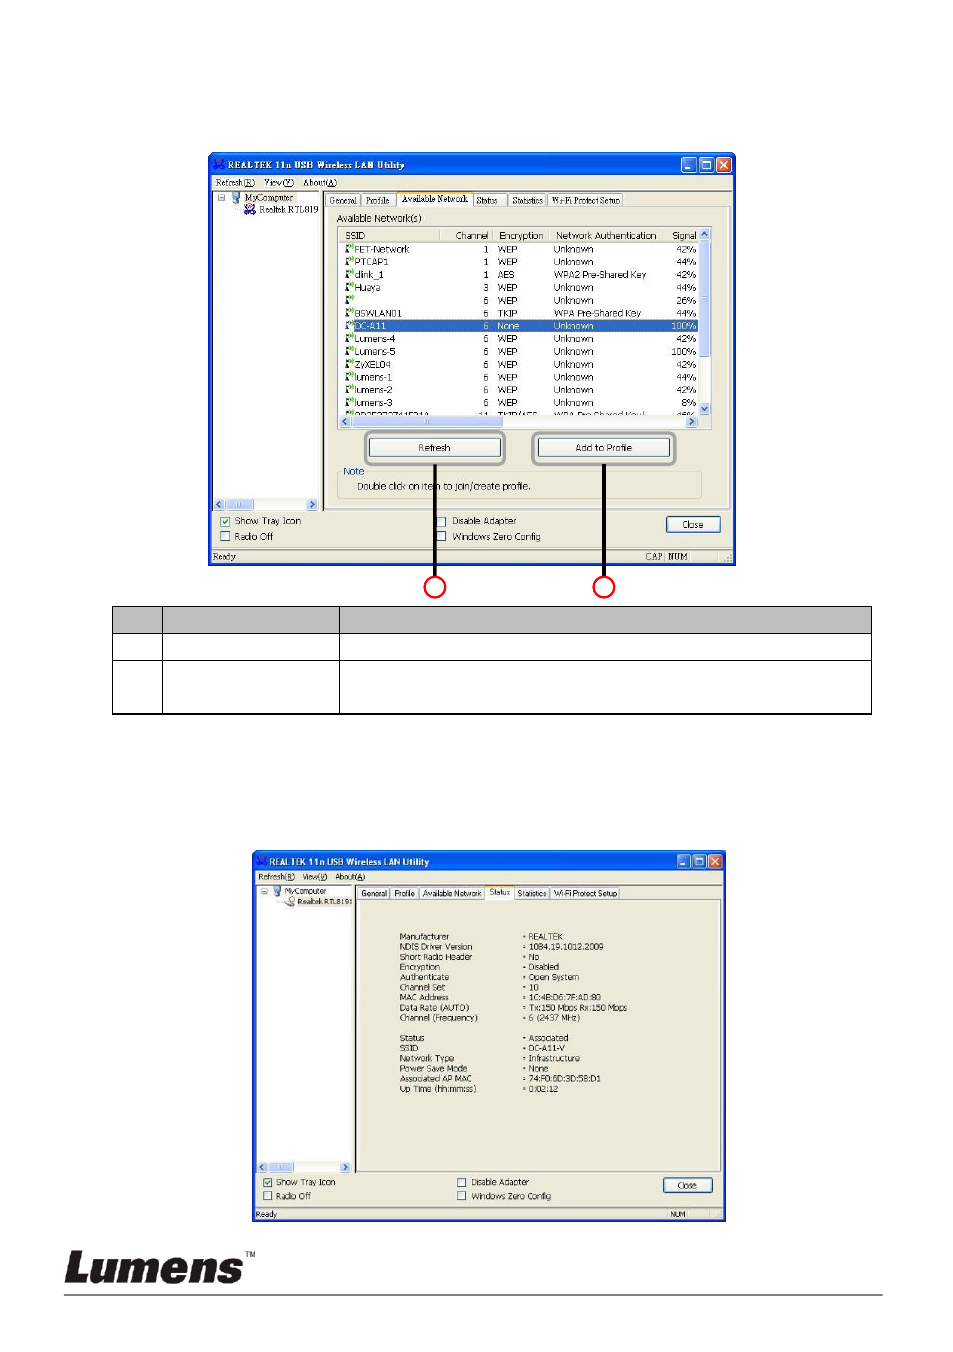Click the MyComputer icon in the Status window tree
Screen dimensions: 953x1352
[x=277, y=891]
